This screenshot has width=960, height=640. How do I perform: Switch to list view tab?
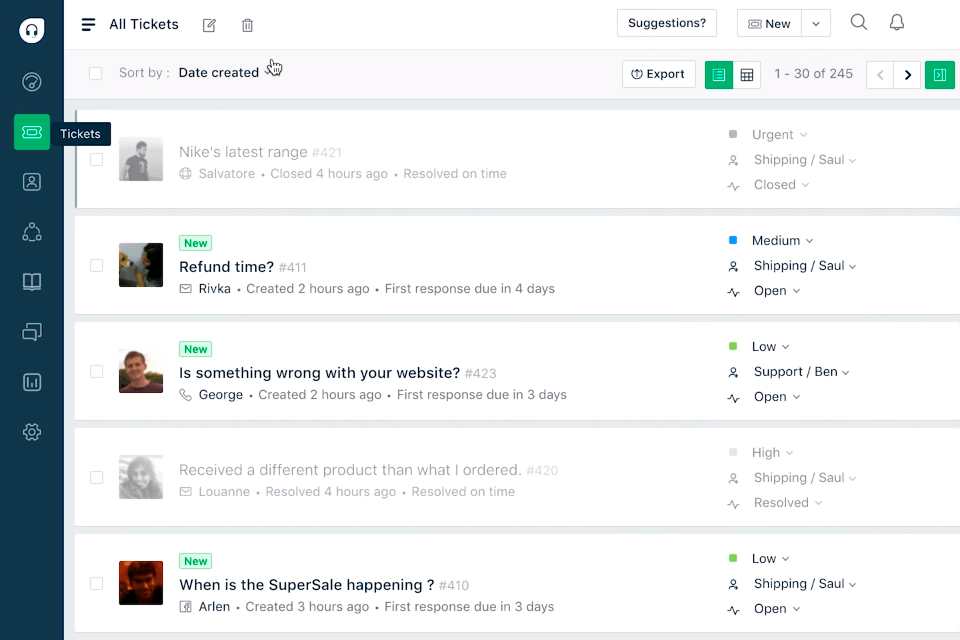coord(718,74)
